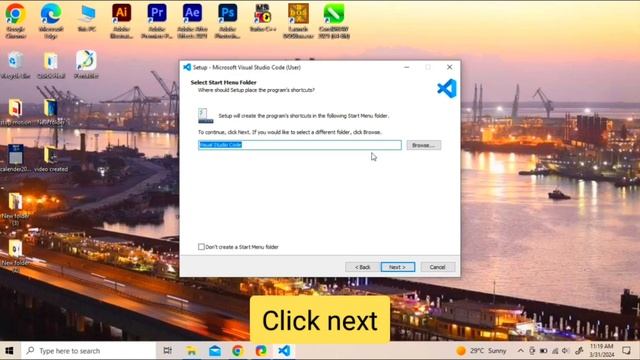640x360 pixels.
Task: Select the bottom New folder desktop icon
Action: coord(15,255)
